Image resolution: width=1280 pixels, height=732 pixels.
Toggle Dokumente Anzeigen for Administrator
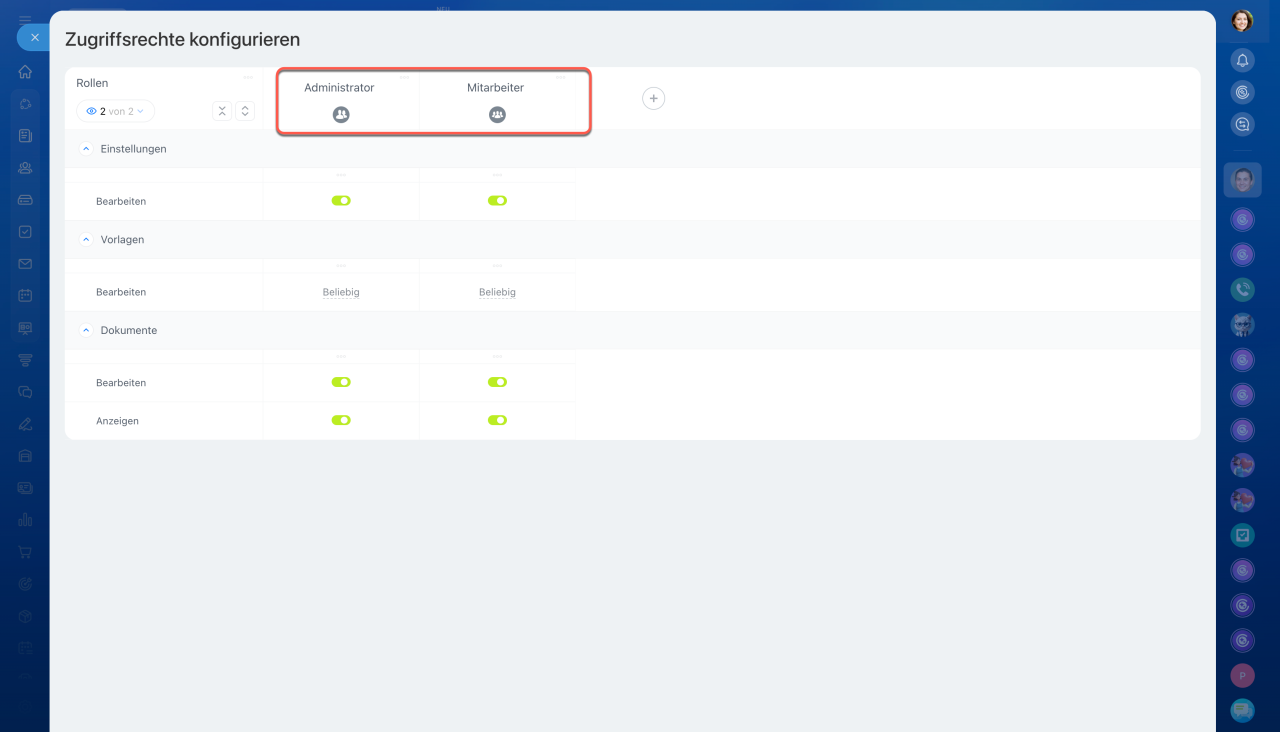tap(341, 420)
